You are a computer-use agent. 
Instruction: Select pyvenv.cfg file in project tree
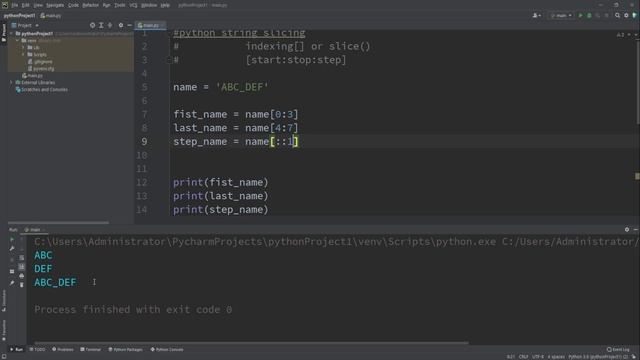pyautogui.click(x=41, y=69)
